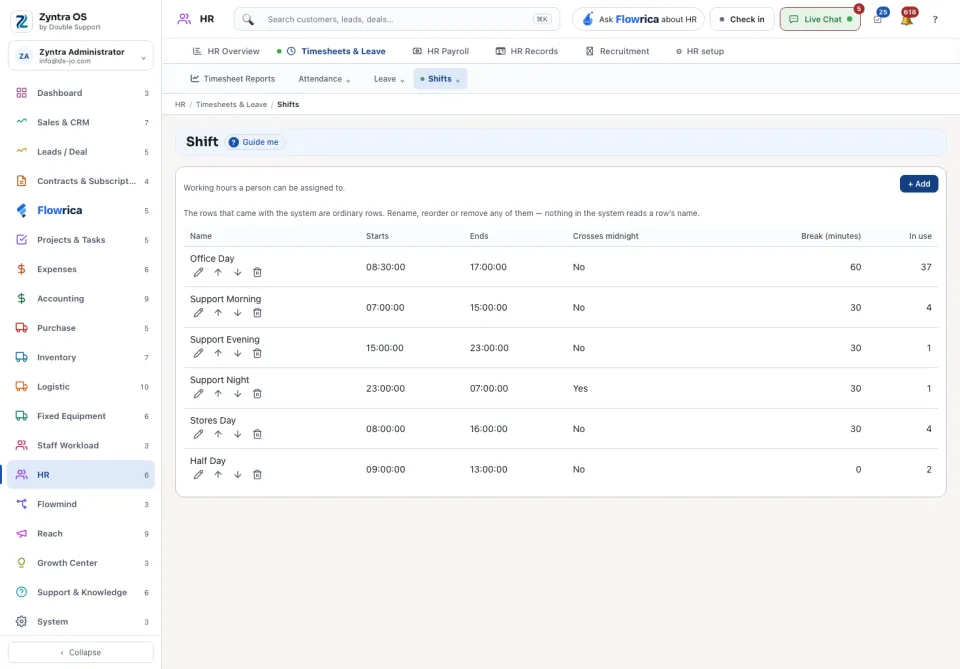The height and width of the screenshot is (669, 960).
Task: Add a new shift
Action: [x=918, y=184]
